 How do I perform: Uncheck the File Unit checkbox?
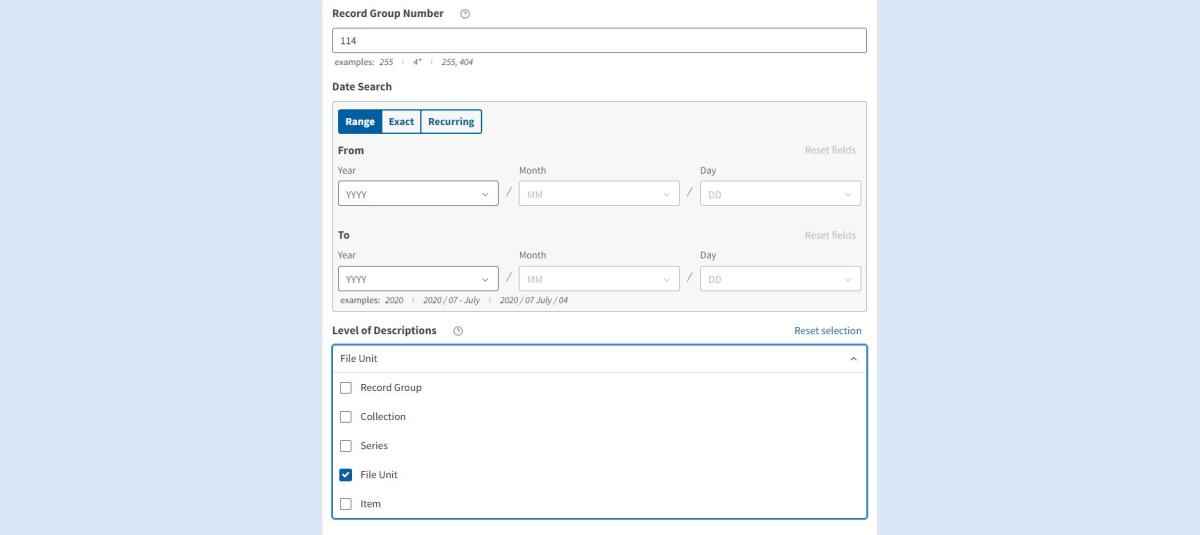point(346,475)
